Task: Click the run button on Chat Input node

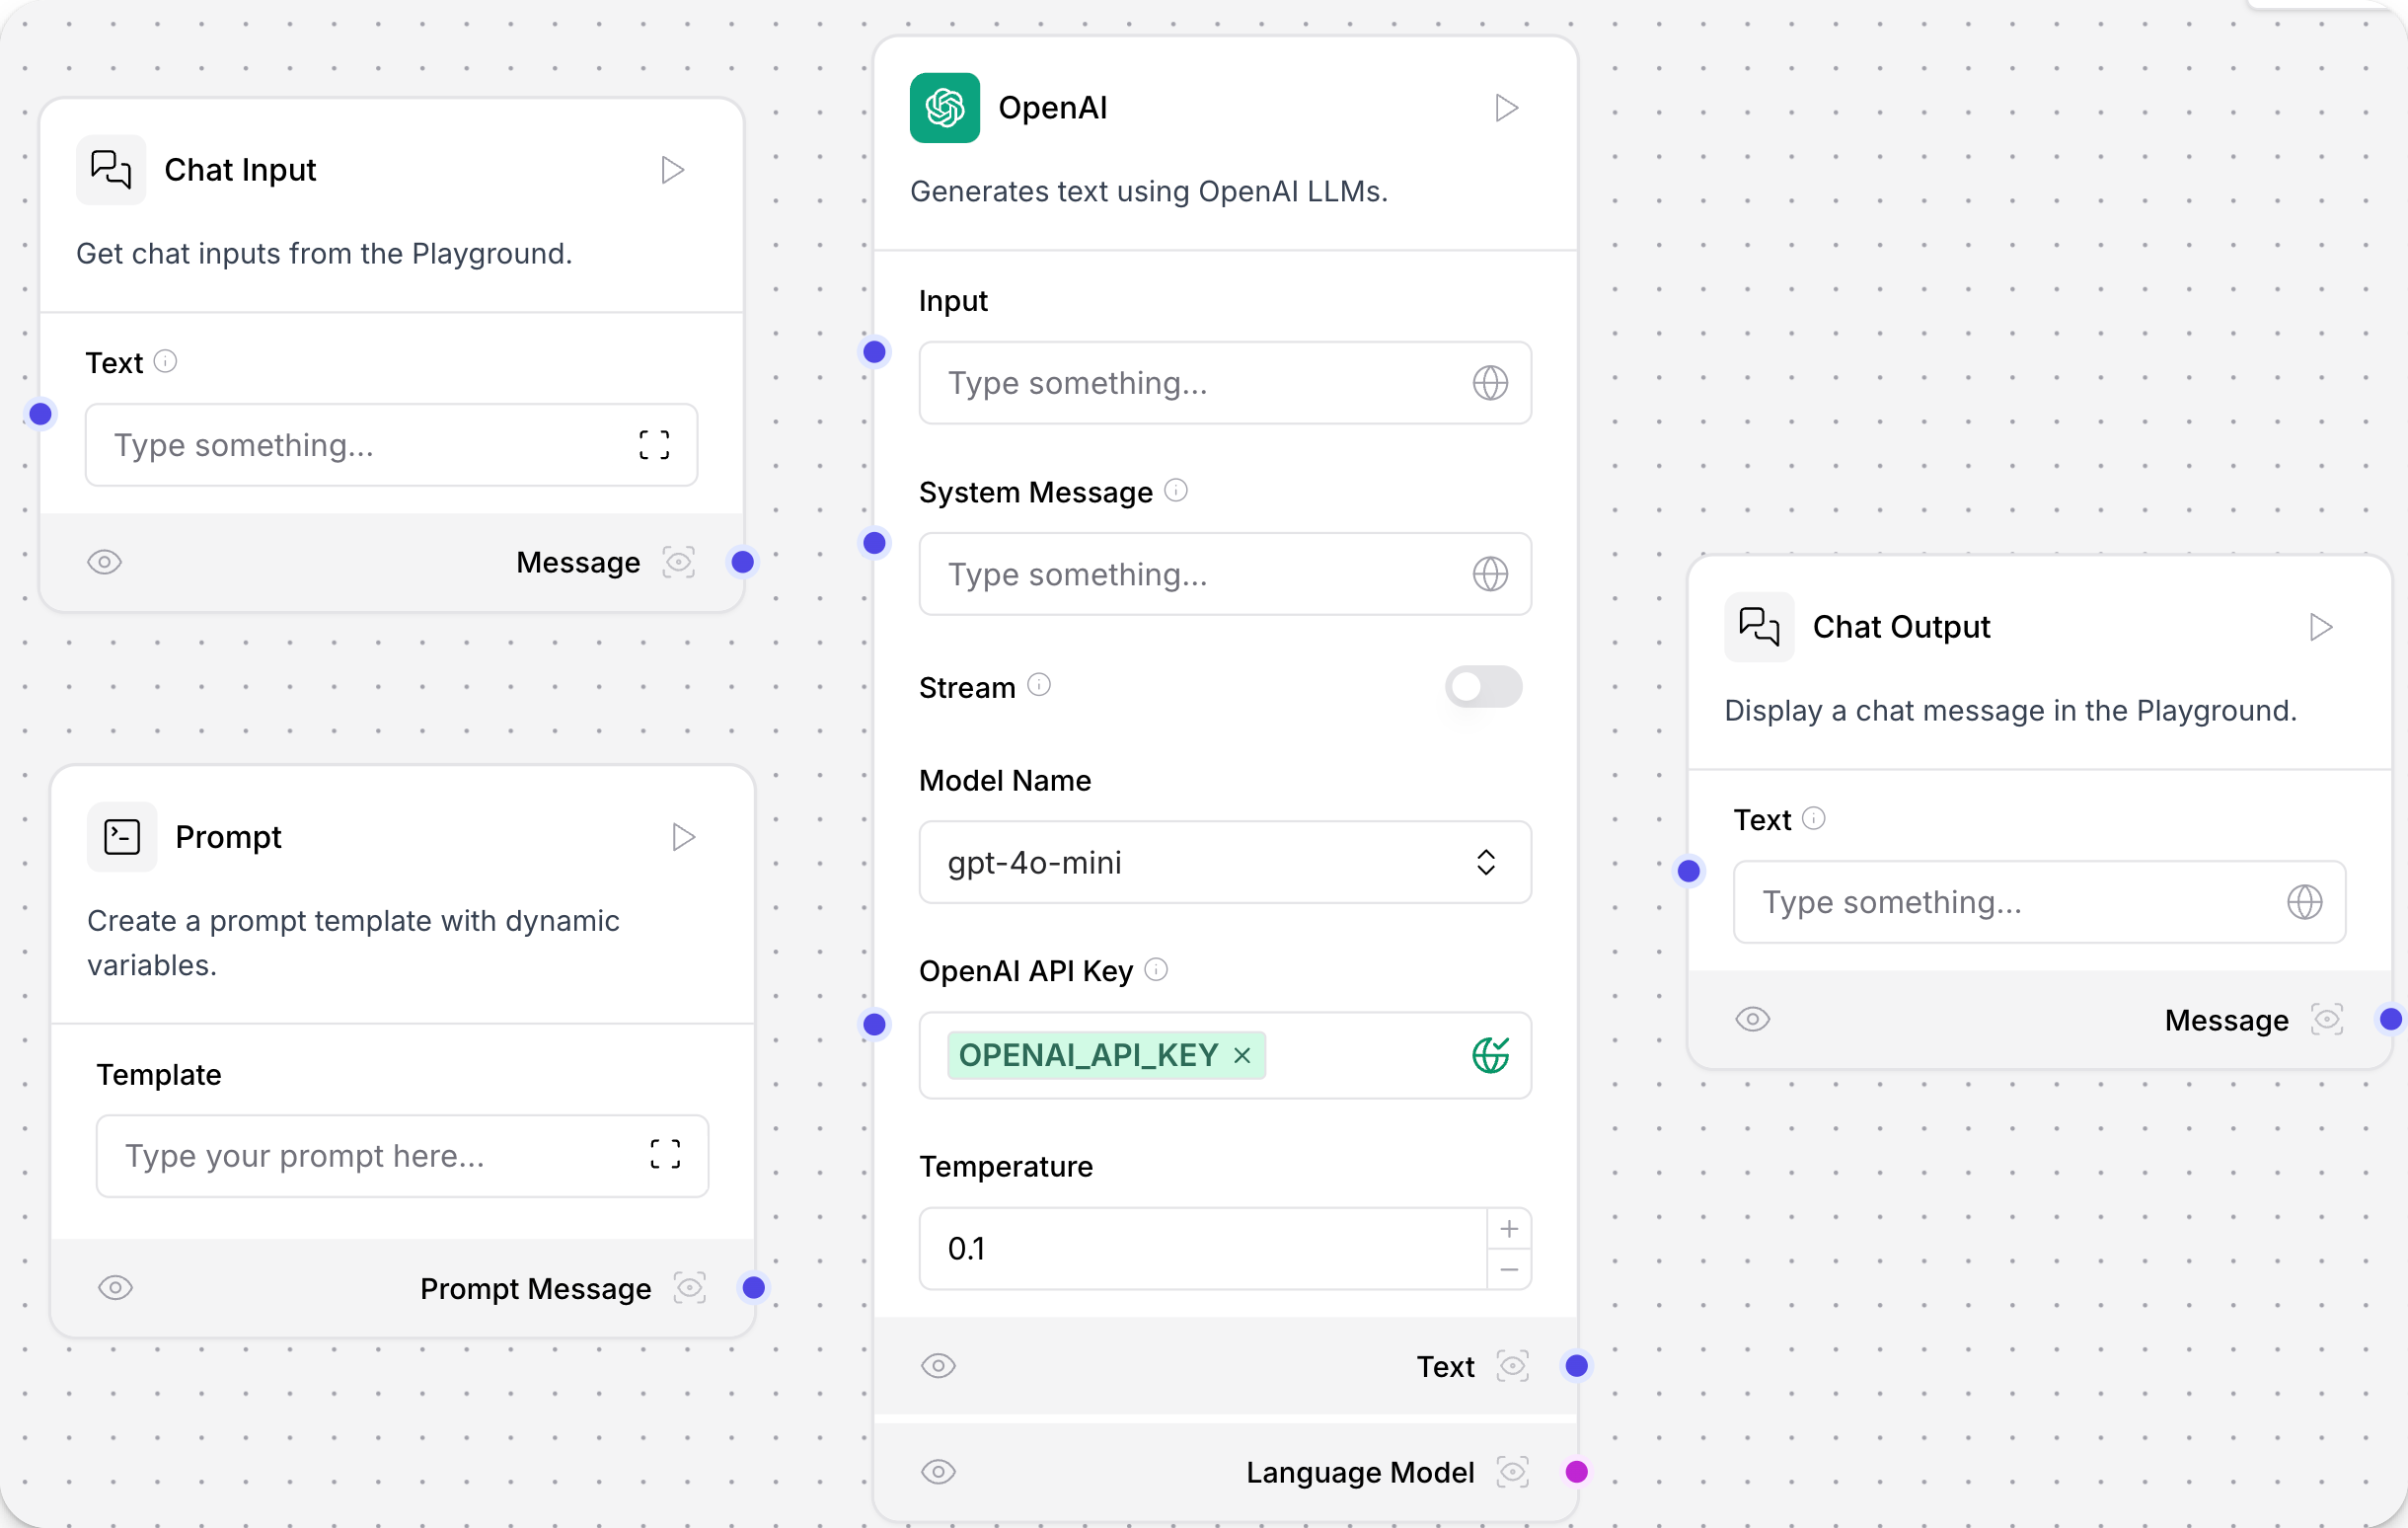Action: coord(672,171)
